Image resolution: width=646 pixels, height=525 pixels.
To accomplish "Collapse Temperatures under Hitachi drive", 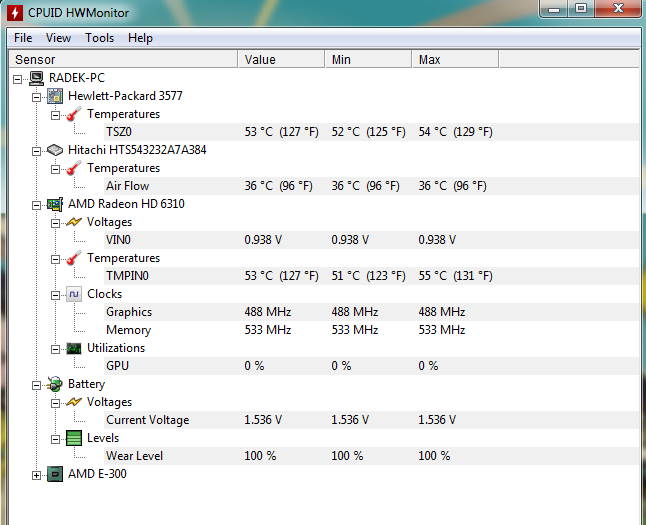I will click(55, 169).
